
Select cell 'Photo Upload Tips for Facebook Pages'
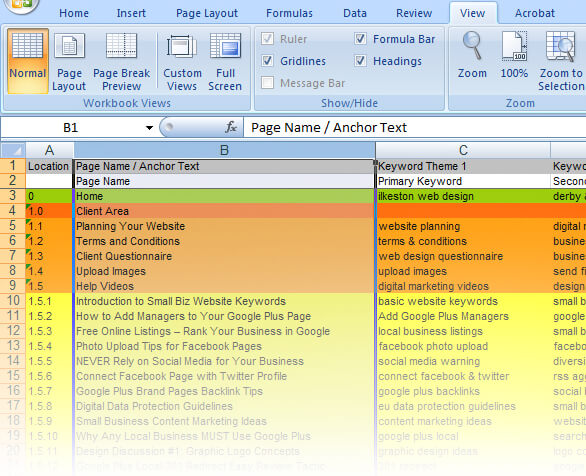point(224,346)
